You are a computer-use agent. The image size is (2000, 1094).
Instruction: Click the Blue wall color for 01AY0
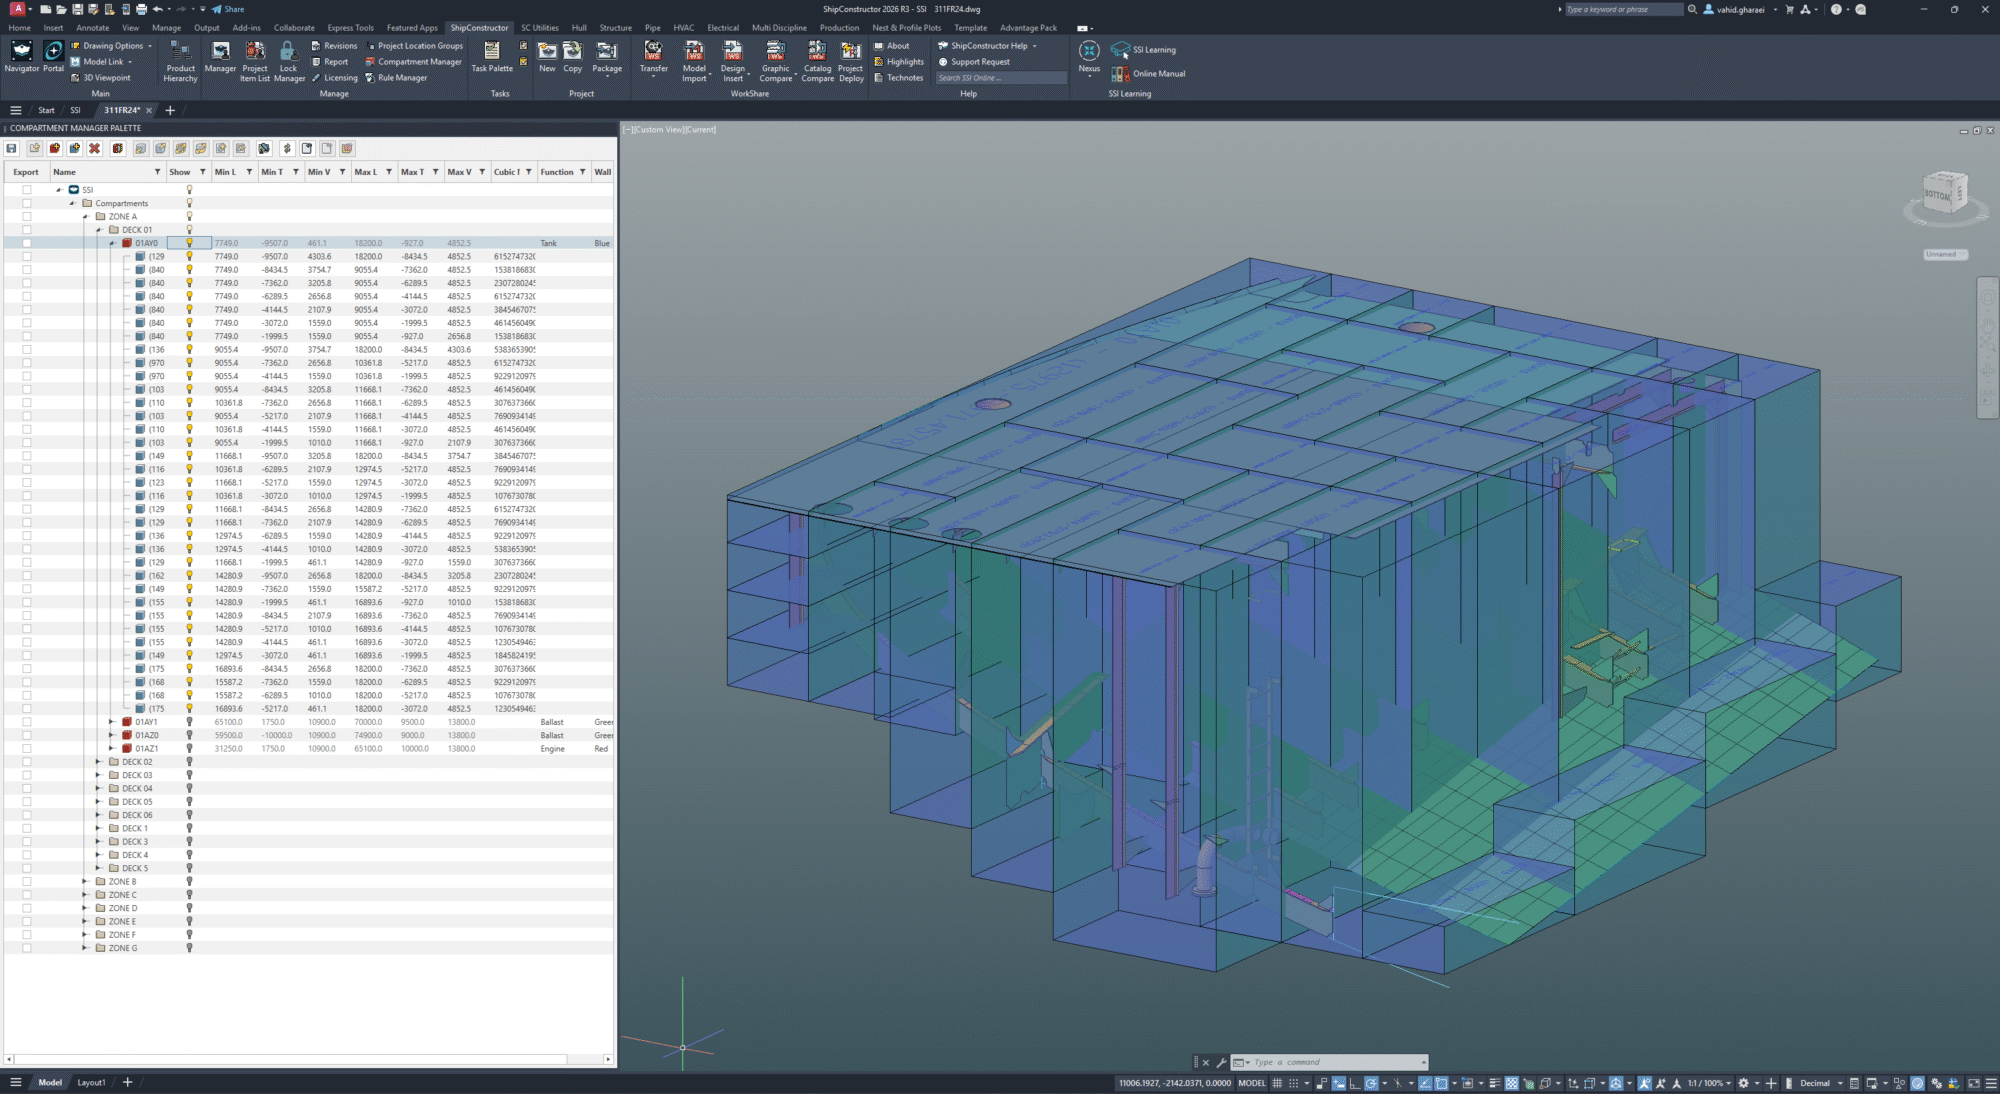point(601,242)
